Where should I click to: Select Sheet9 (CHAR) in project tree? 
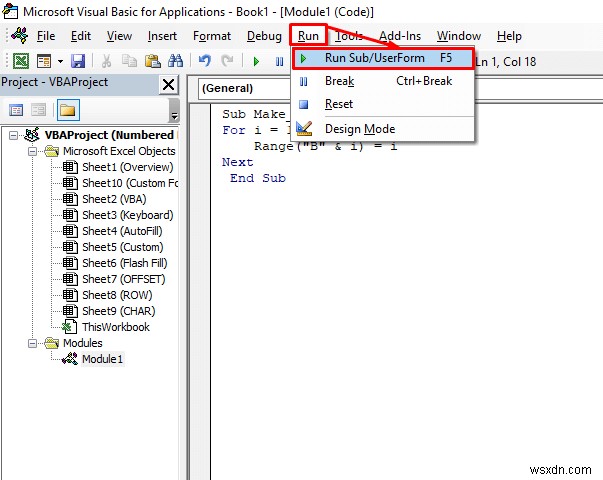(x=119, y=311)
